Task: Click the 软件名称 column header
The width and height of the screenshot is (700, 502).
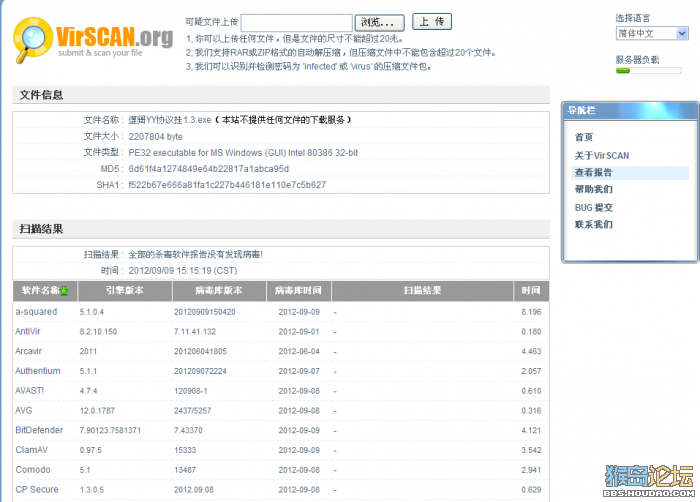Action: [x=45, y=291]
